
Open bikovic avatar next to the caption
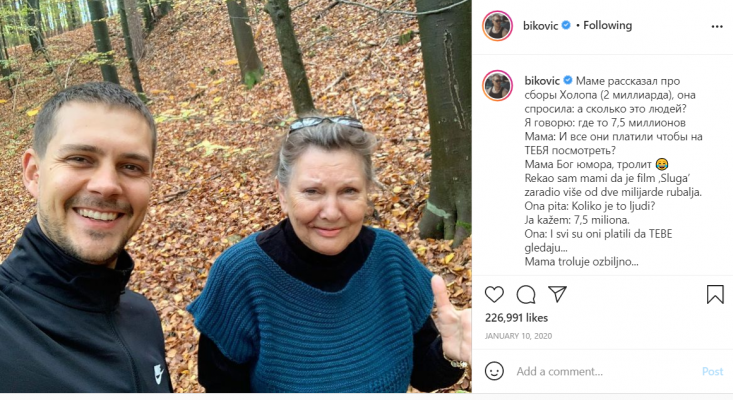click(497, 86)
